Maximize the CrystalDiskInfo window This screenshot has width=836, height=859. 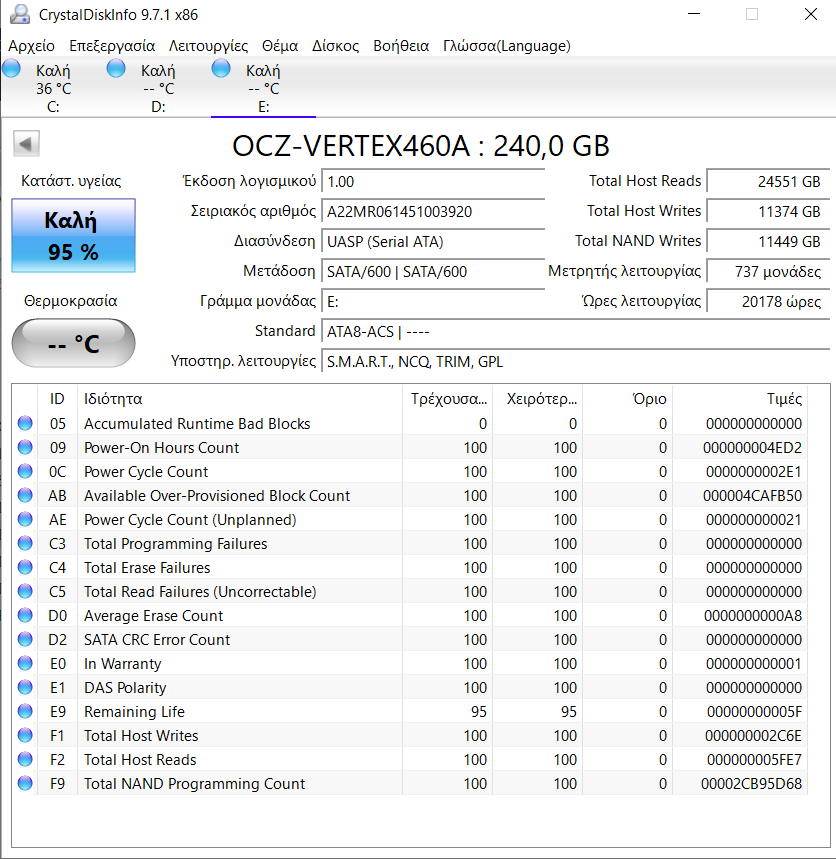point(752,15)
